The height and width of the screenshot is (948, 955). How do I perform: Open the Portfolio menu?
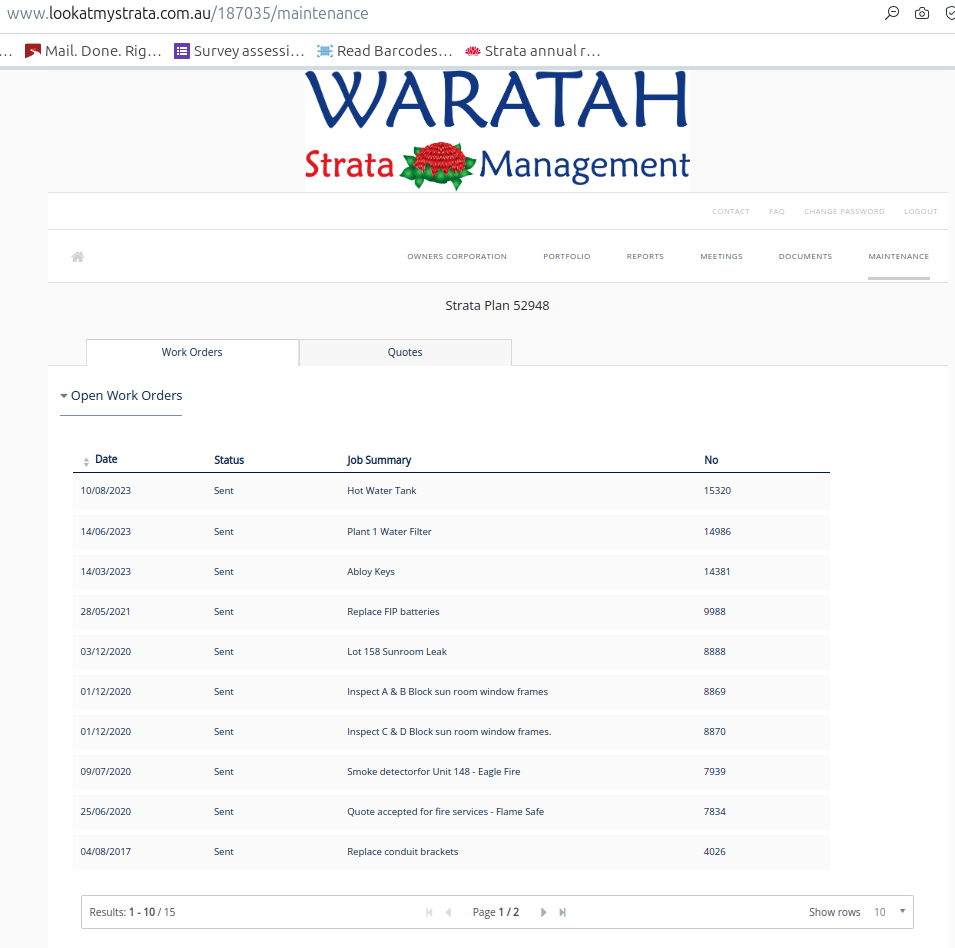[x=566, y=256]
